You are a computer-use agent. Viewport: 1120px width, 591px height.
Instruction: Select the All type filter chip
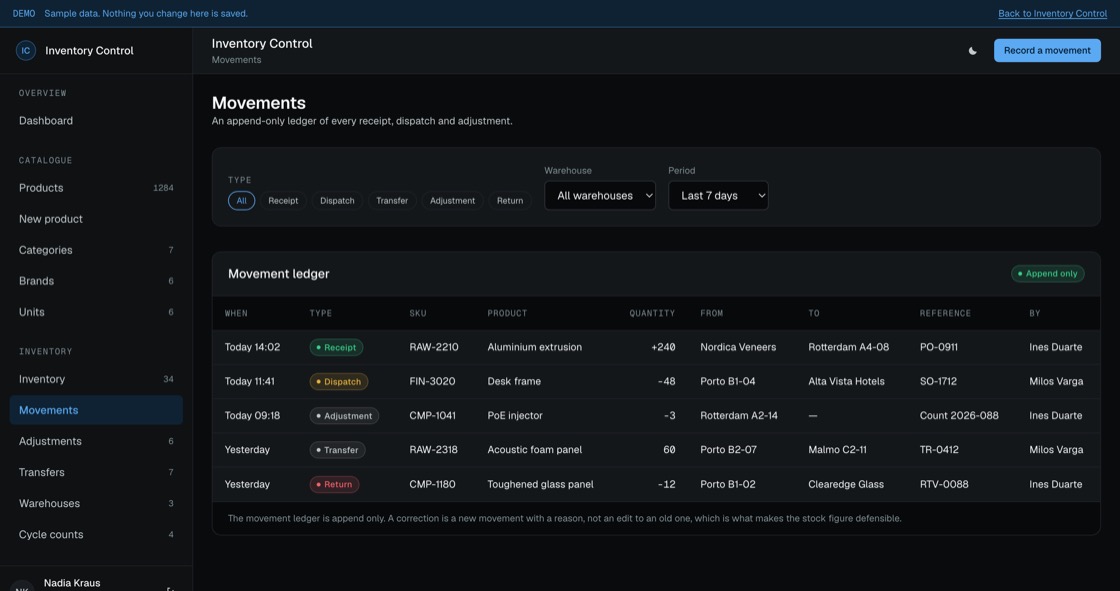click(241, 201)
